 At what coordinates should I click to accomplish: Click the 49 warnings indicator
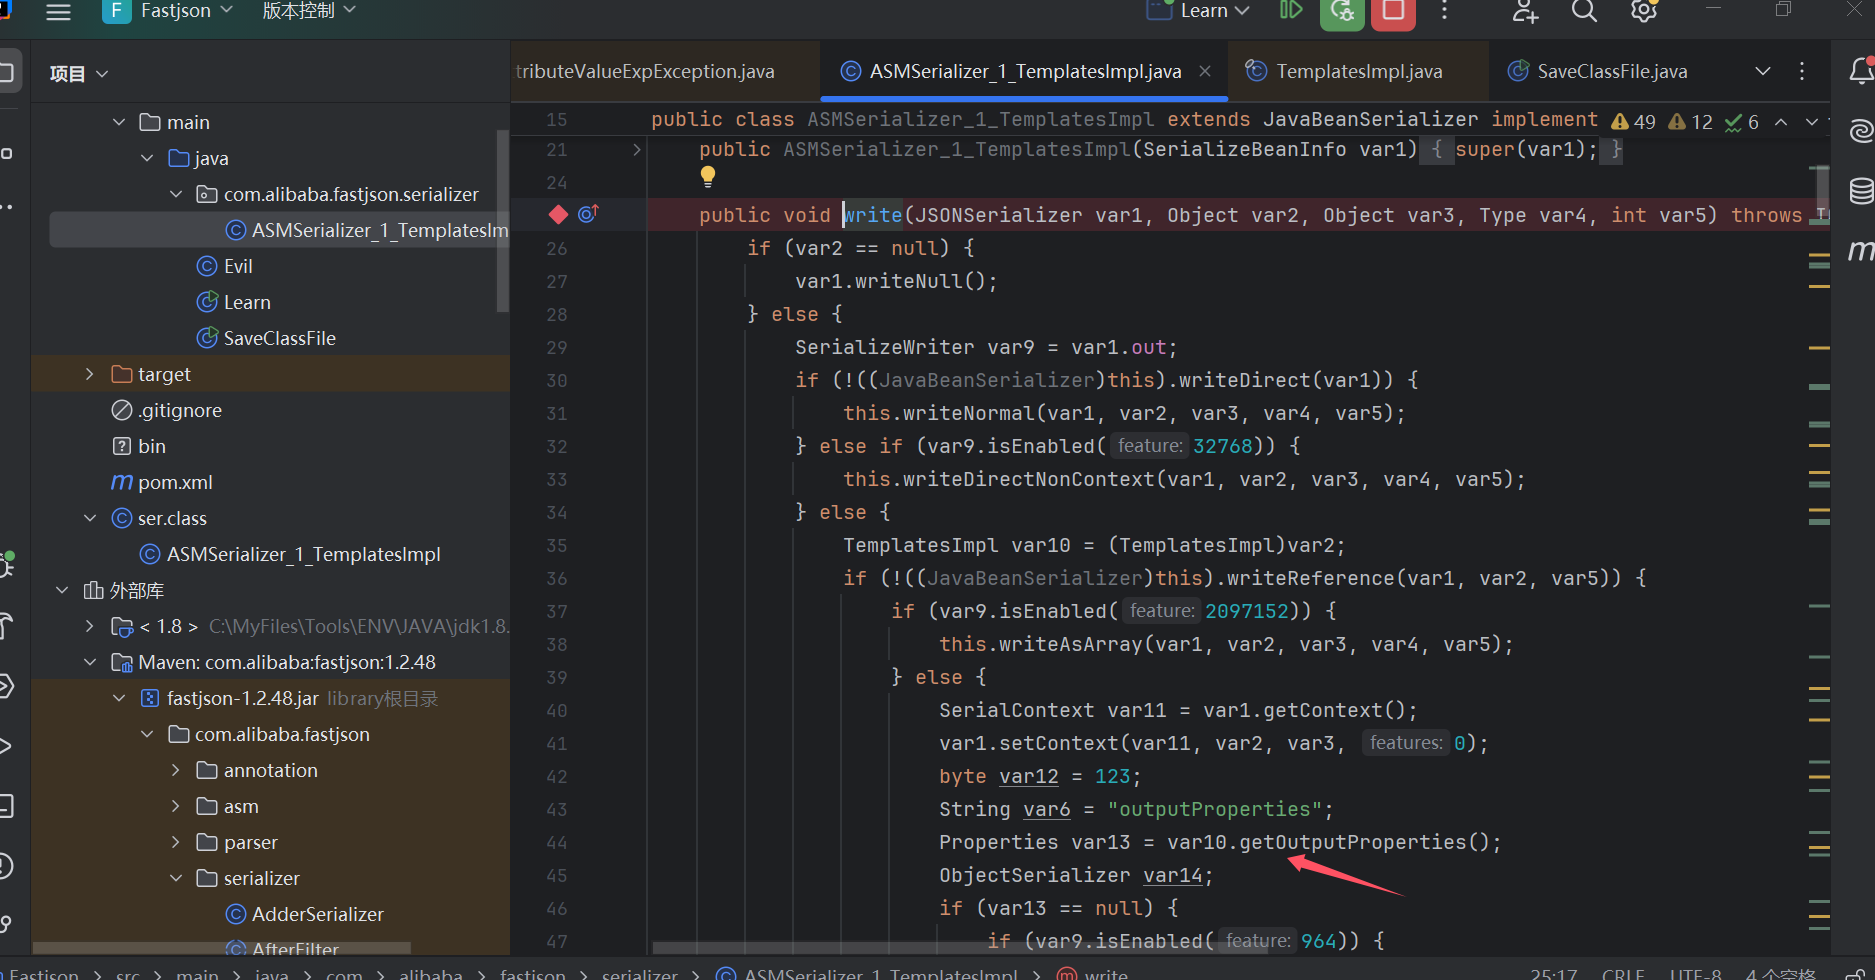coord(1633,122)
